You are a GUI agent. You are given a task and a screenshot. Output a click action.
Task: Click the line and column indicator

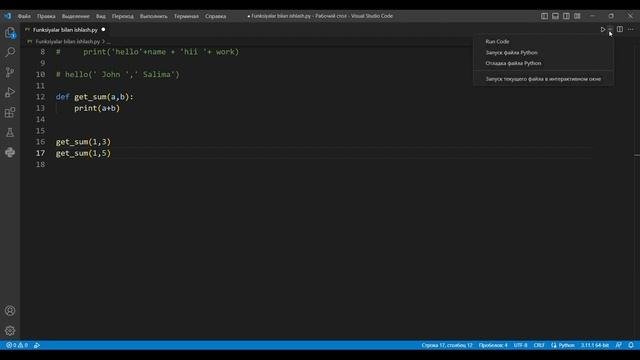click(447, 345)
